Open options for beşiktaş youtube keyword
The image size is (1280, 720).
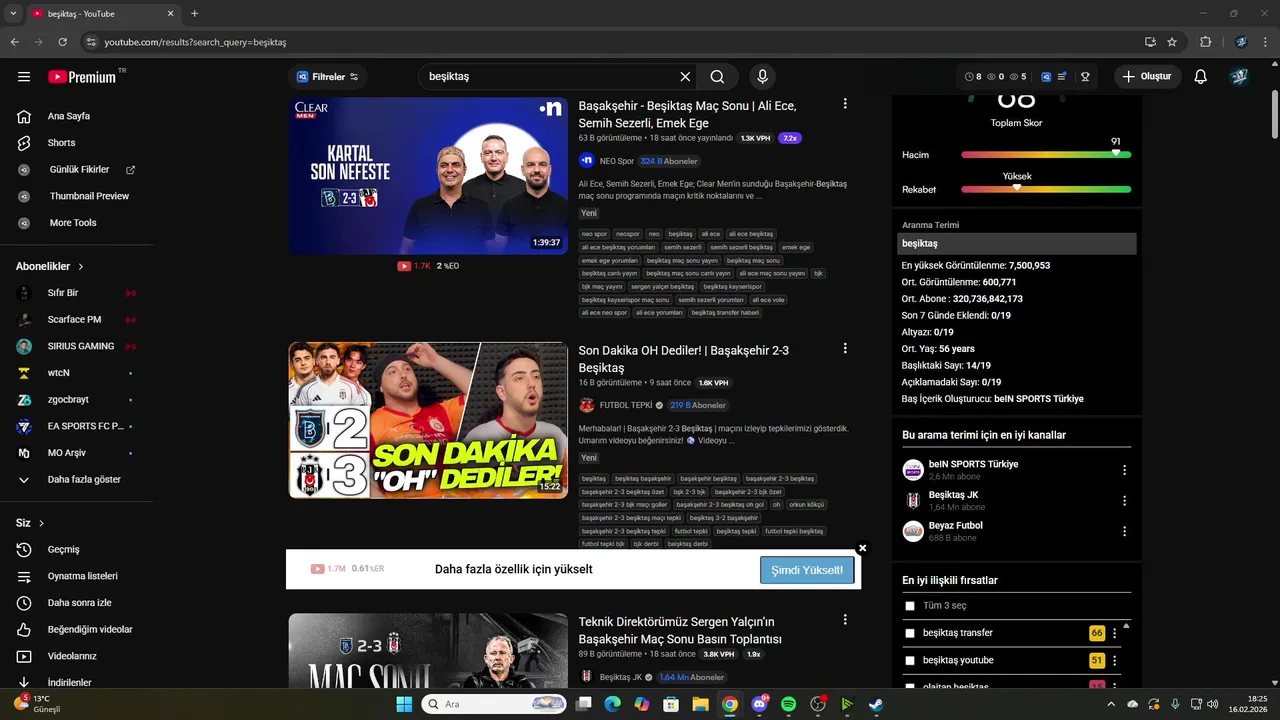pyautogui.click(x=1115, y=661)
